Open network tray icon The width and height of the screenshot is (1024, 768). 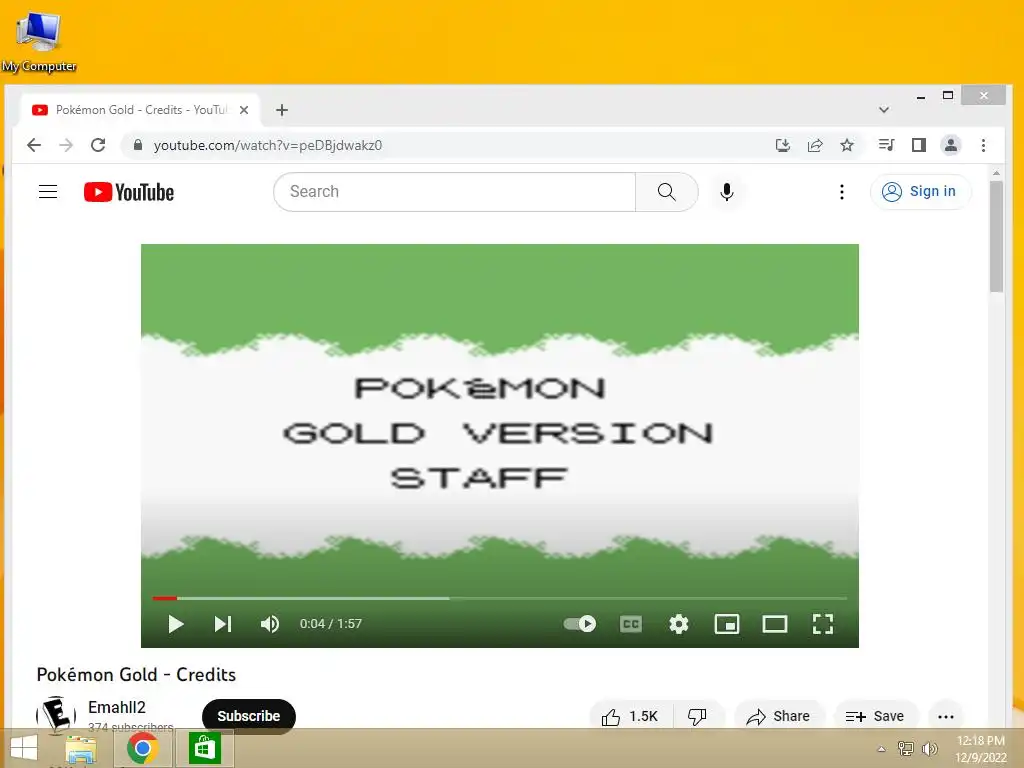[906, 749]
